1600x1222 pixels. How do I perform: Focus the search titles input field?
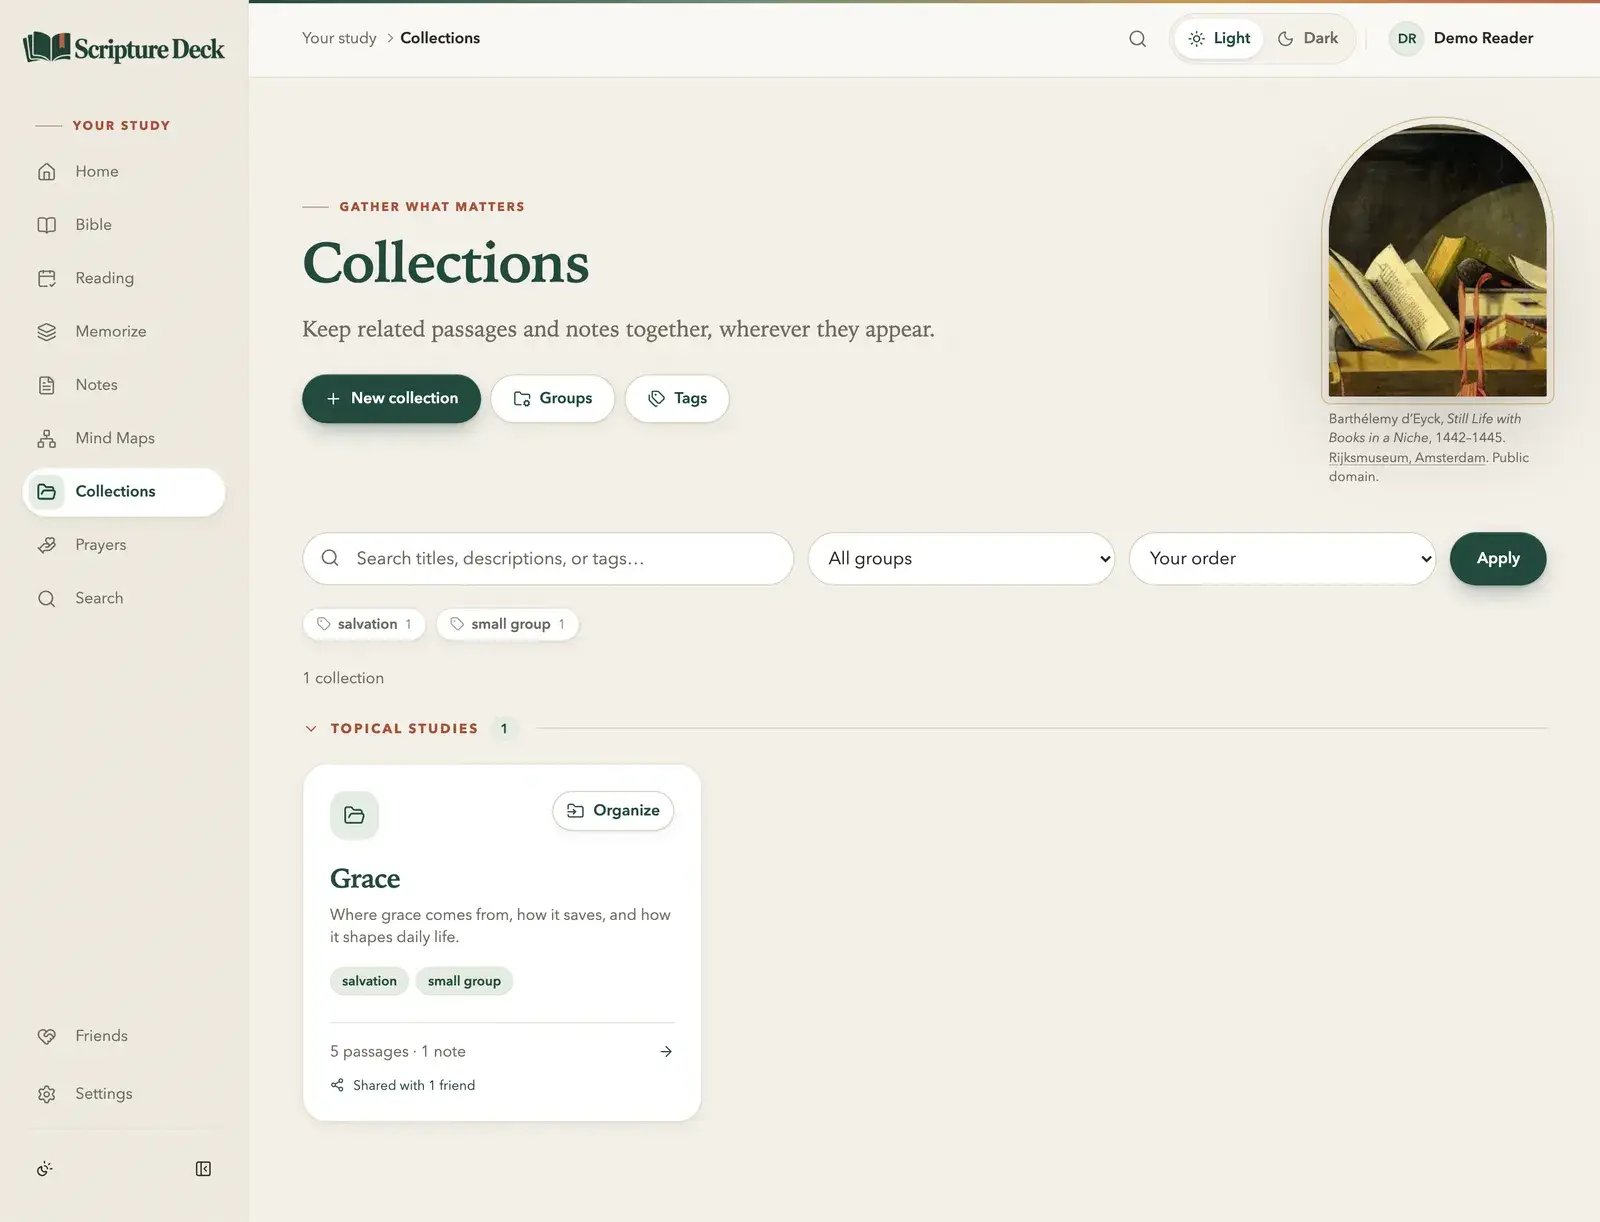548,559
